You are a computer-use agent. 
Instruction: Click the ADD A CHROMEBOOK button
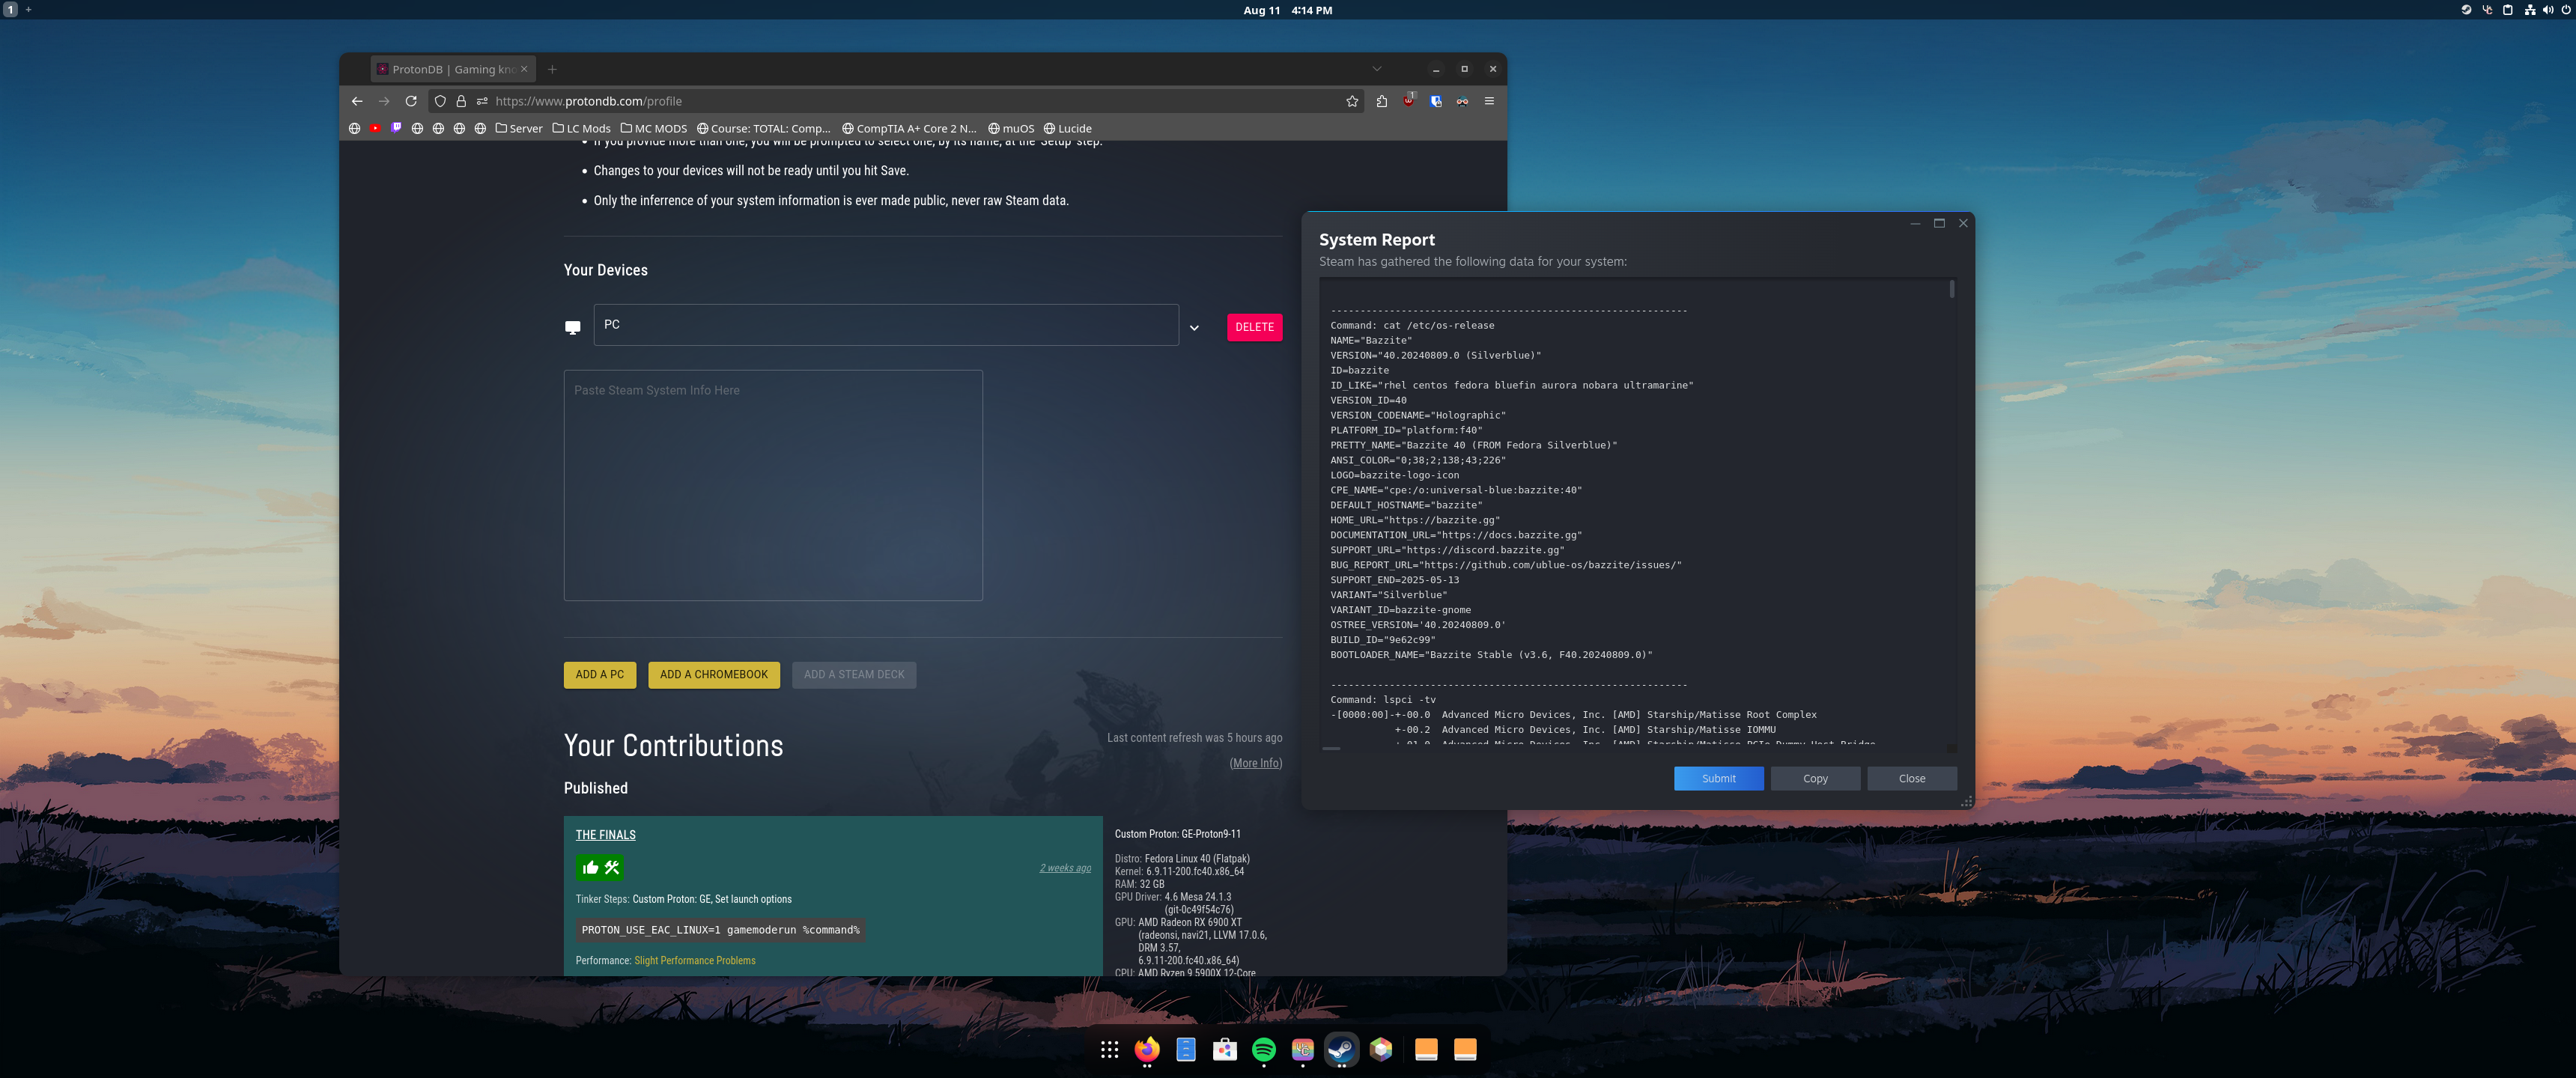click(713, 674)
